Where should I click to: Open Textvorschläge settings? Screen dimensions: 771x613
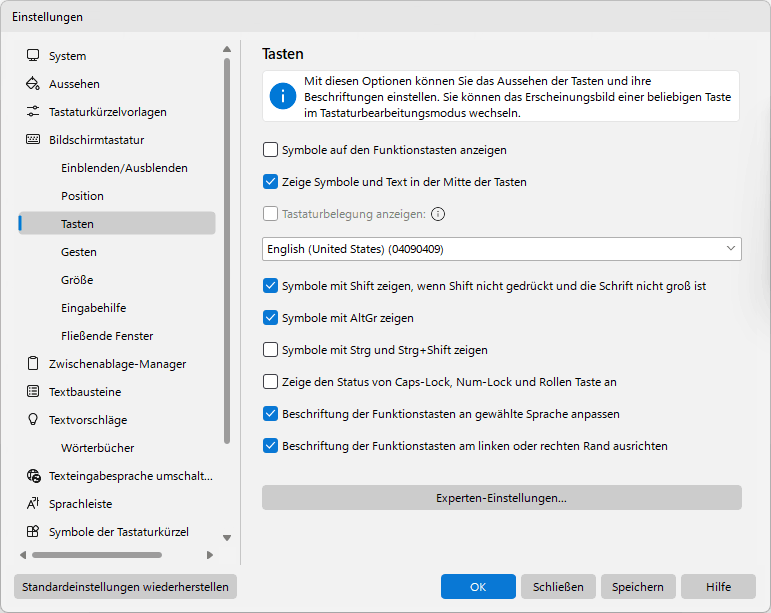click(117, 420)
